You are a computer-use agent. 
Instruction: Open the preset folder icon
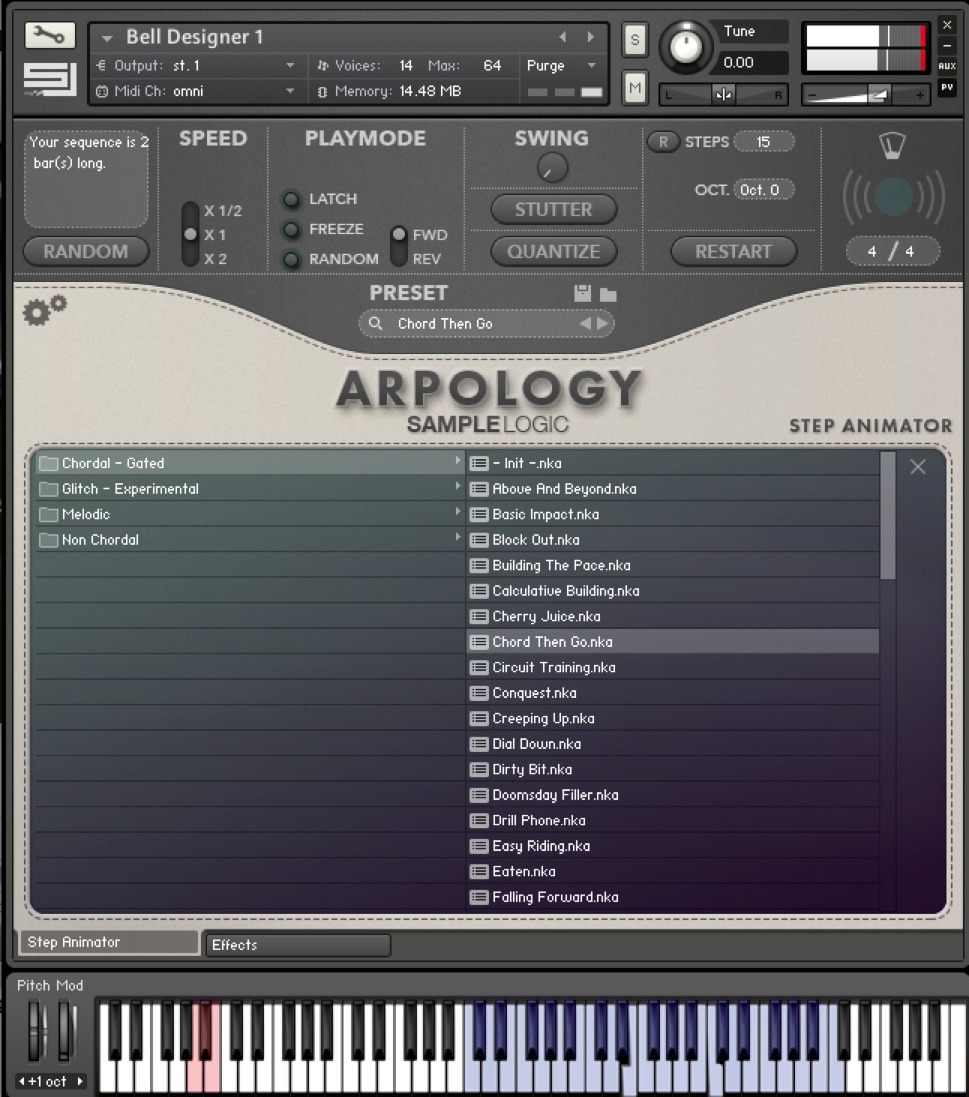[608, 295]
